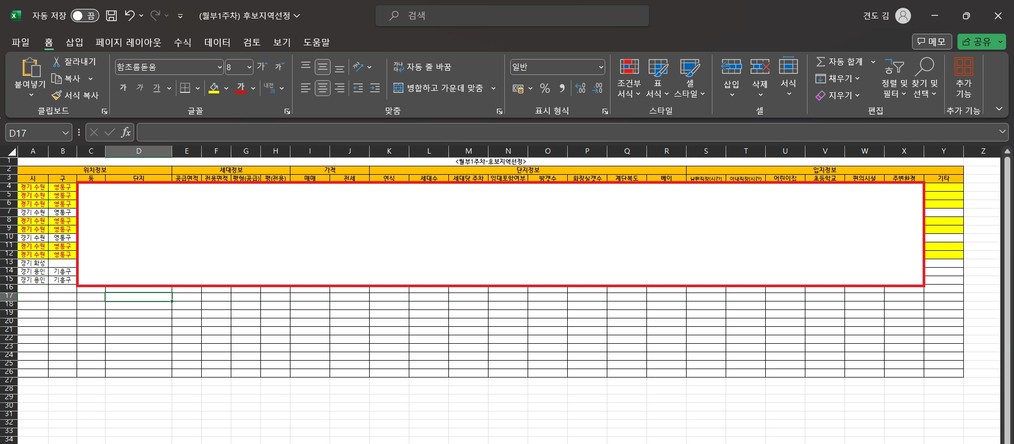This screenshot has width=1014, height=444.
Task: Increase decimal places
Action: click(x=580, y=88)
